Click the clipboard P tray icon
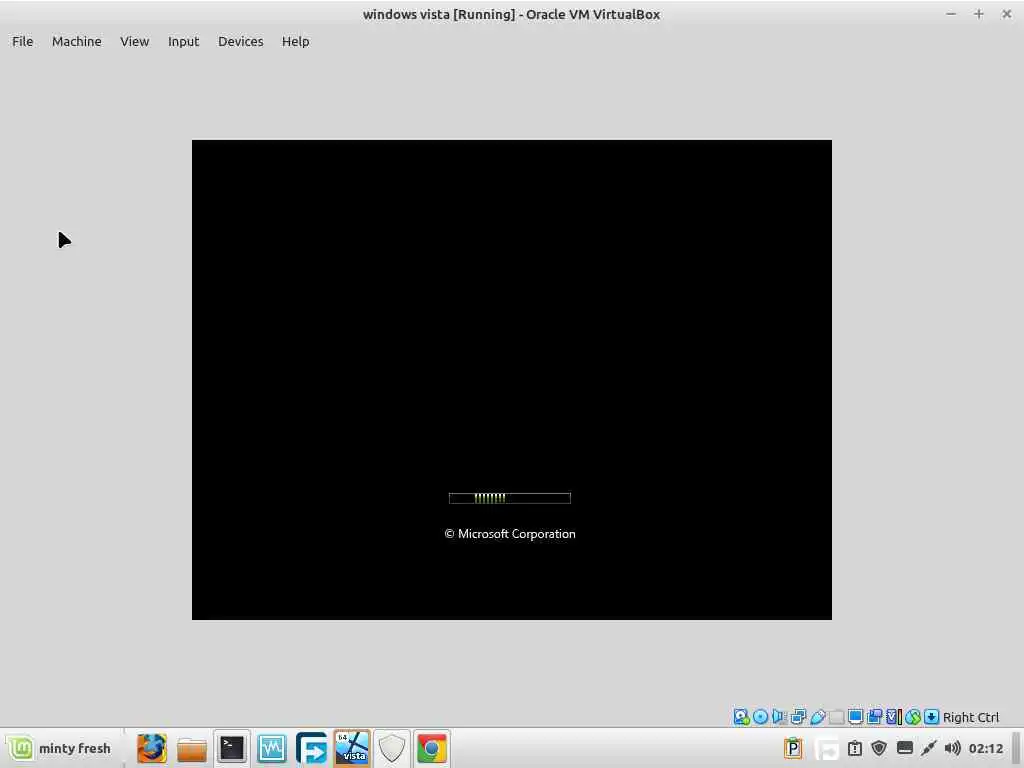 coord(793,748)
